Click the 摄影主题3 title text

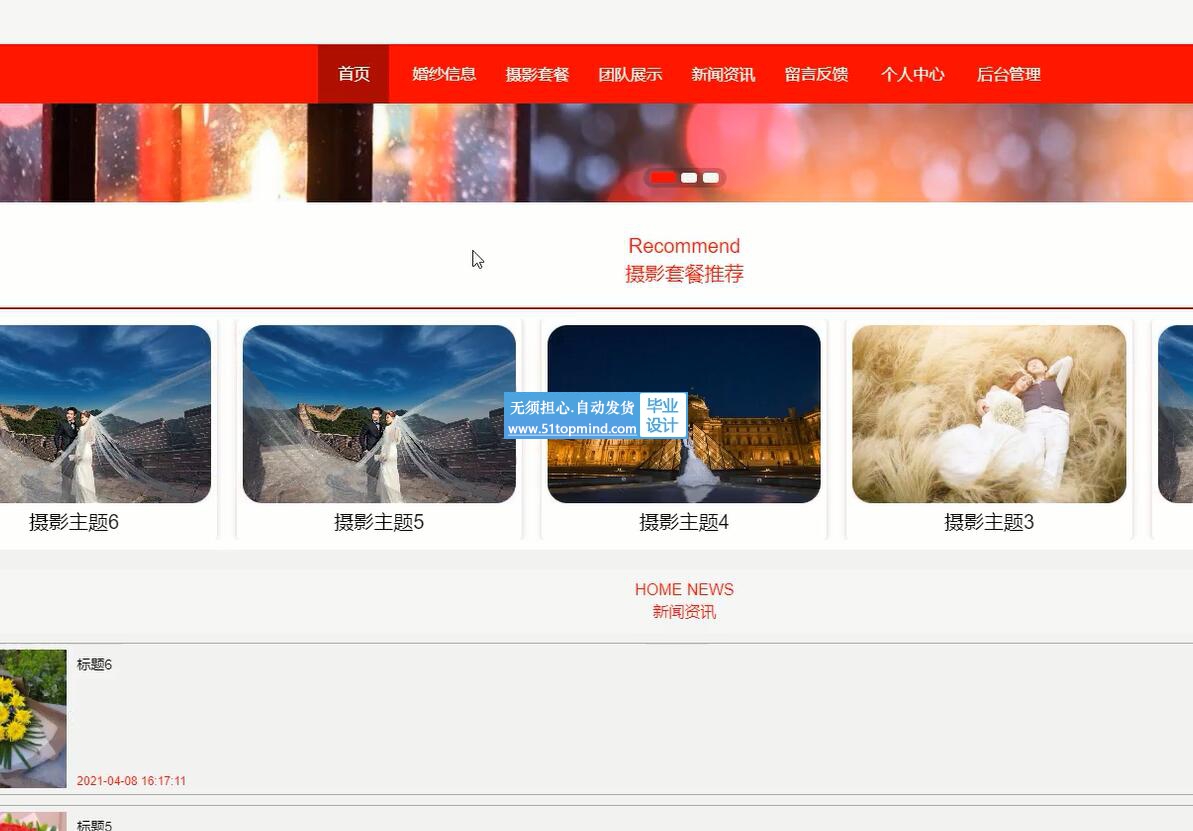coord(988,522)
